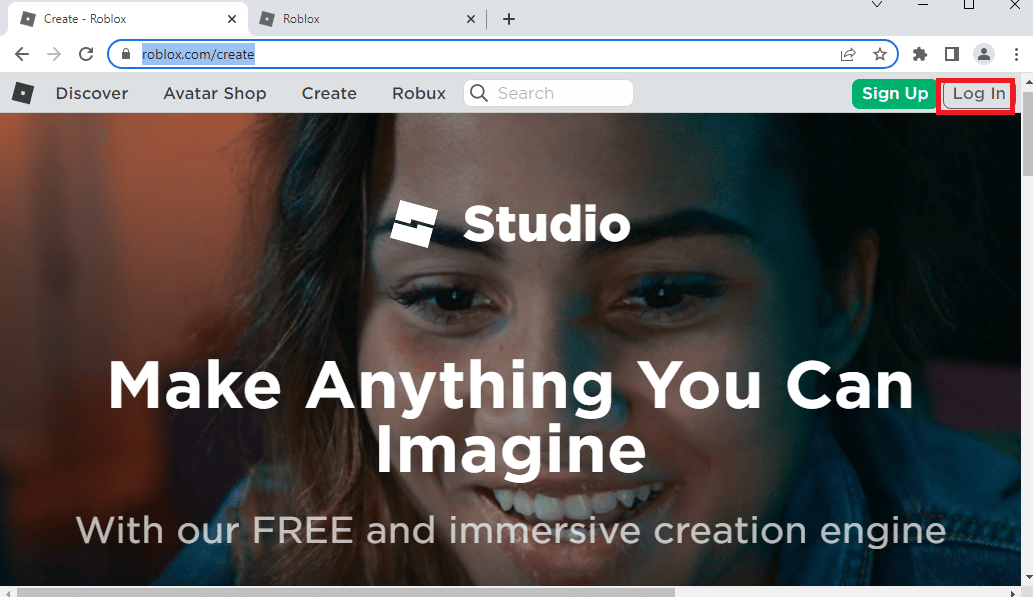Close the second Roblox tab
This screenshot has height=597, width=1033.
point(470,19)
